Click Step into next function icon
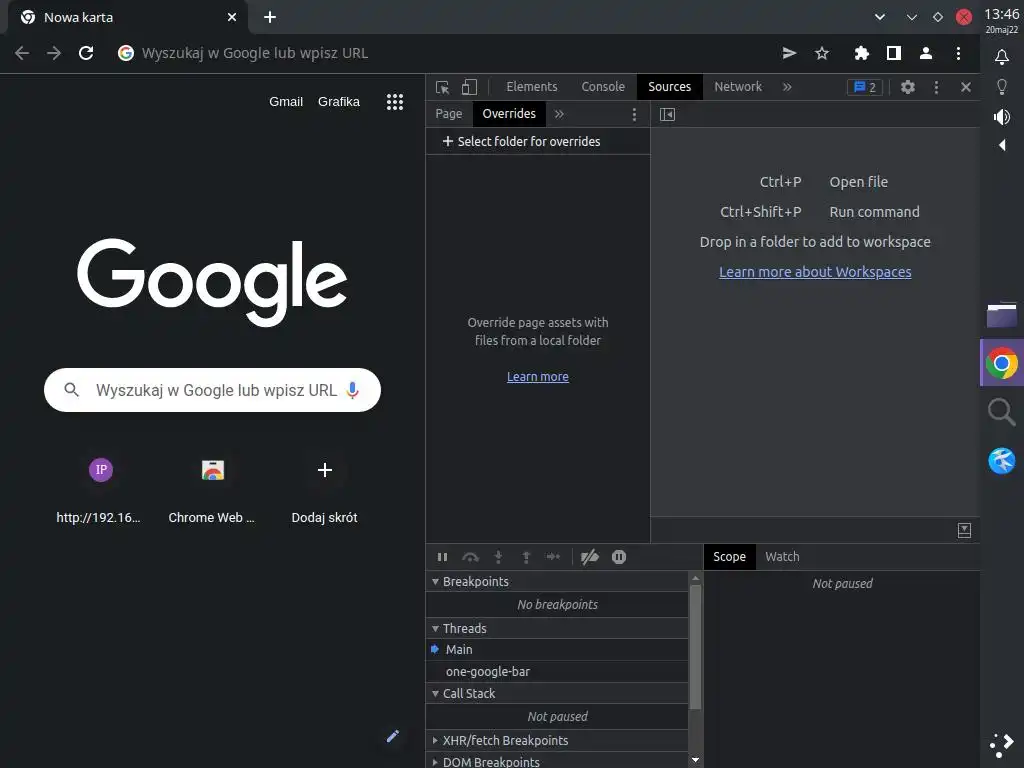 (498, 557)
